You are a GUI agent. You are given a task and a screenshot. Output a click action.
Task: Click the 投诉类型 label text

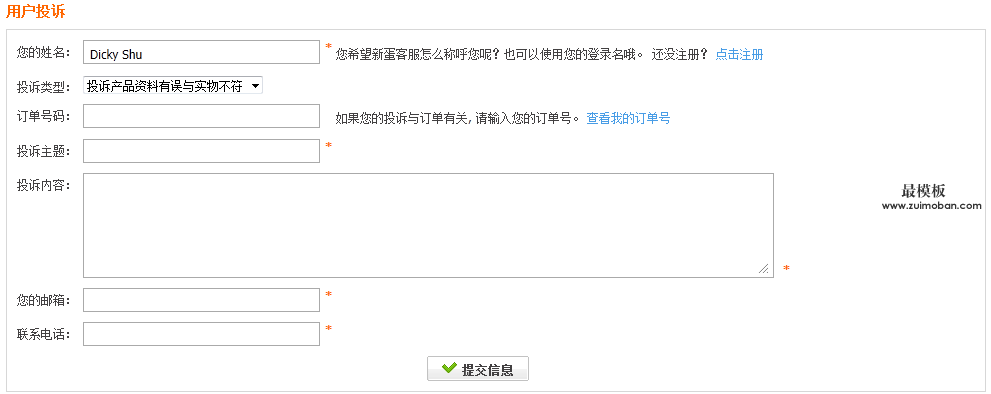(44, 87)
